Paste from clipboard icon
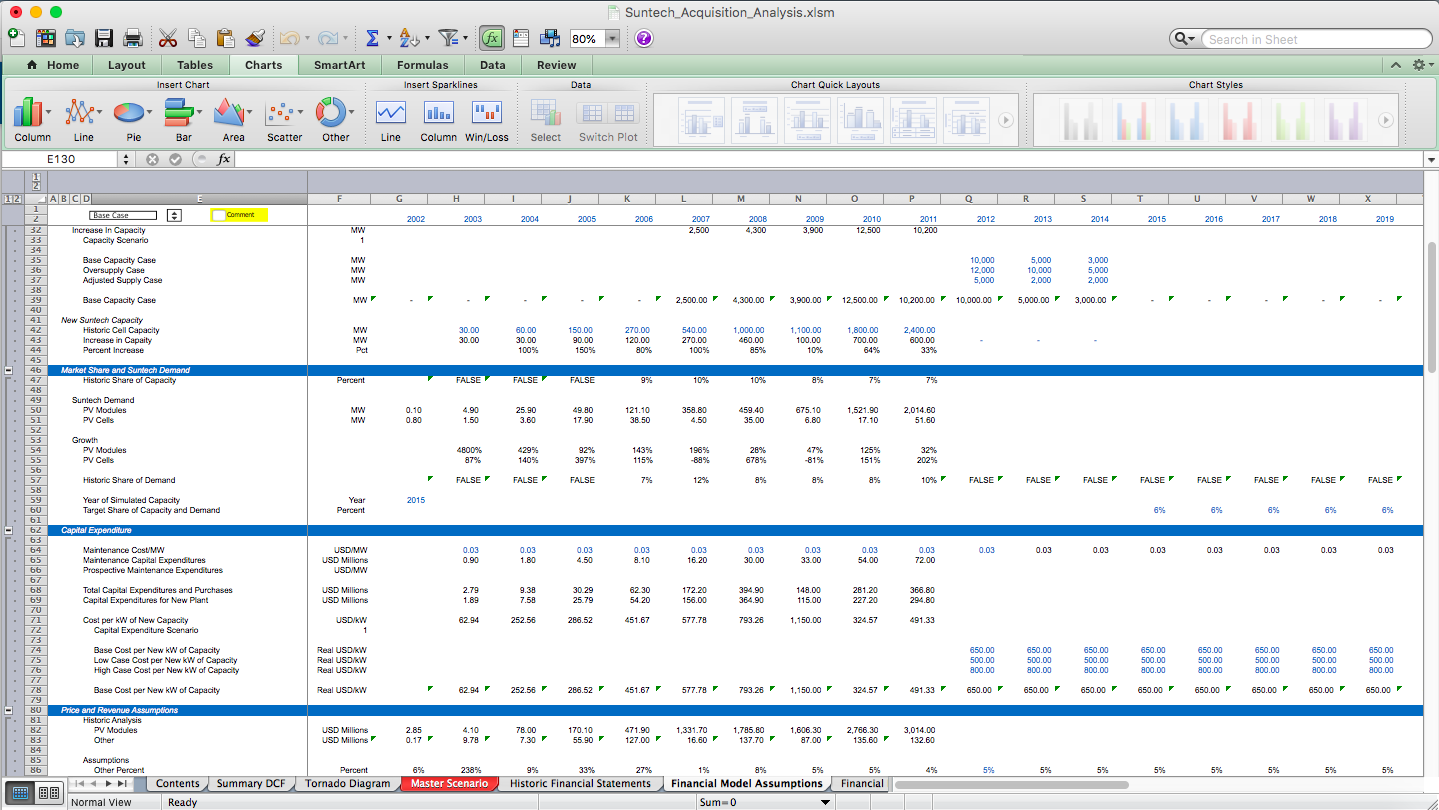The image size is (1439, 810). tap(225, 38)
